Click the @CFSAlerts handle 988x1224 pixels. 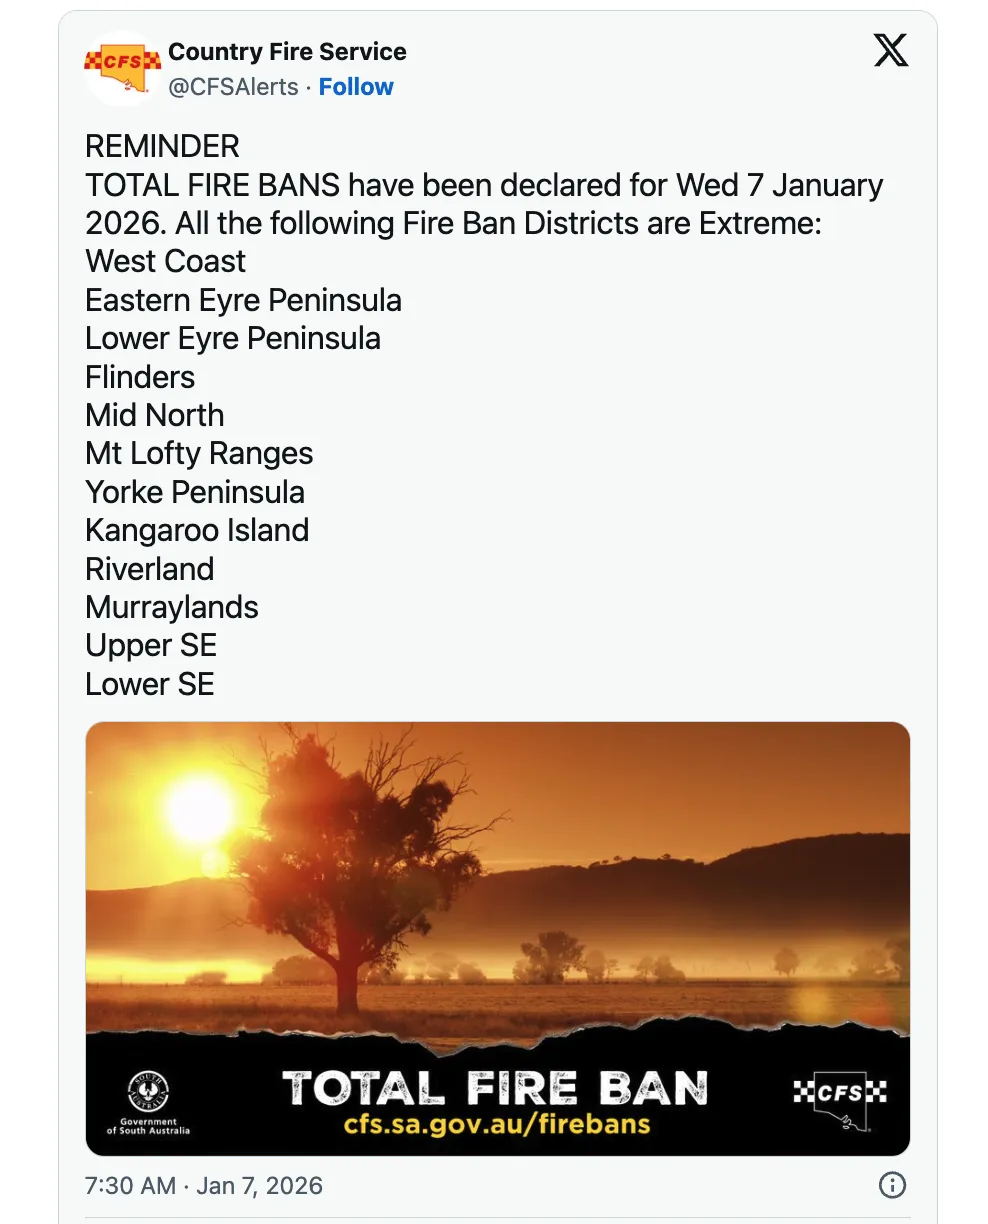[233, 87]
